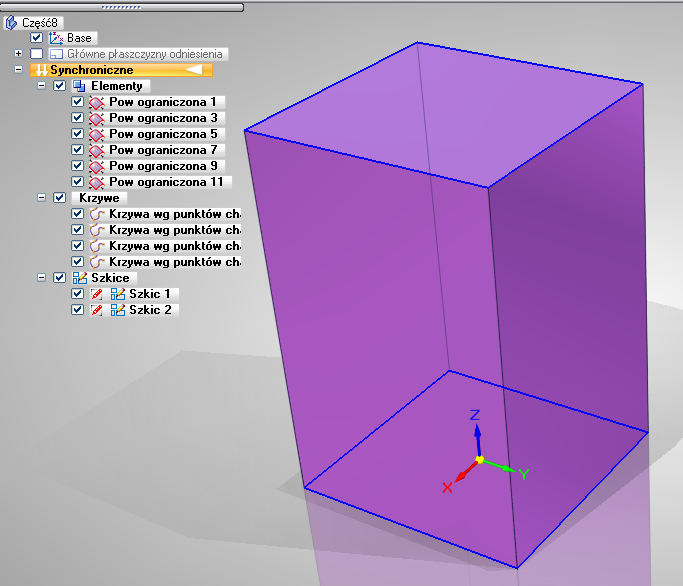The image size is (683, 586).
Task: Click the blue sketch icon of Szkic 1
Action: (118, 294)
